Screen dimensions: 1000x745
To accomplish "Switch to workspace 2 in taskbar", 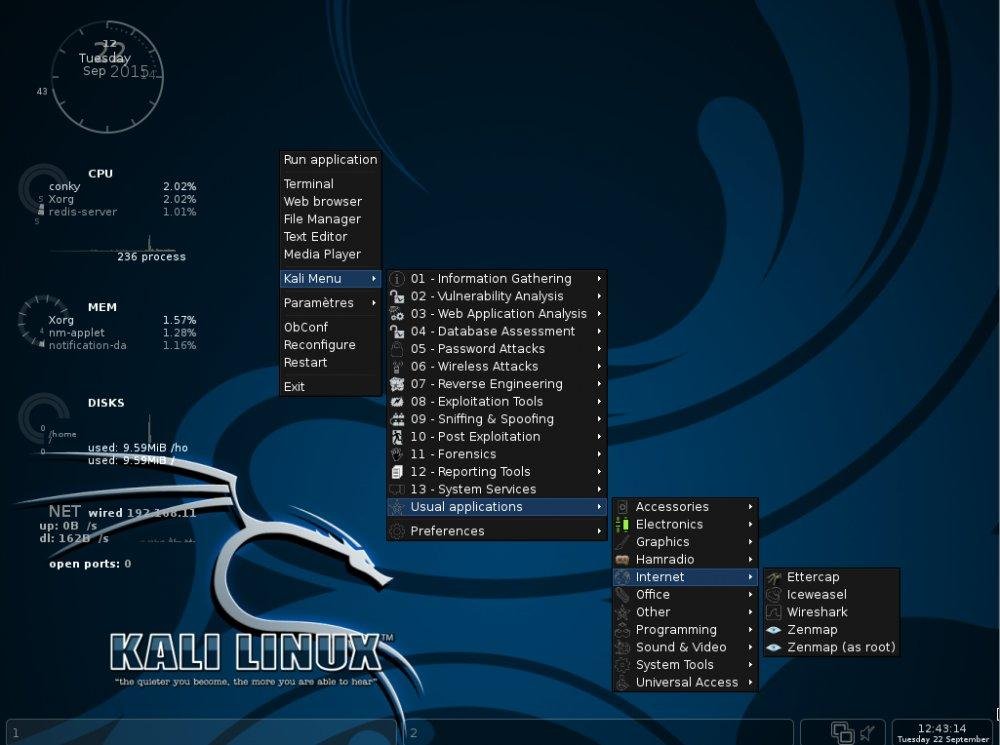I will coord(598,732).
